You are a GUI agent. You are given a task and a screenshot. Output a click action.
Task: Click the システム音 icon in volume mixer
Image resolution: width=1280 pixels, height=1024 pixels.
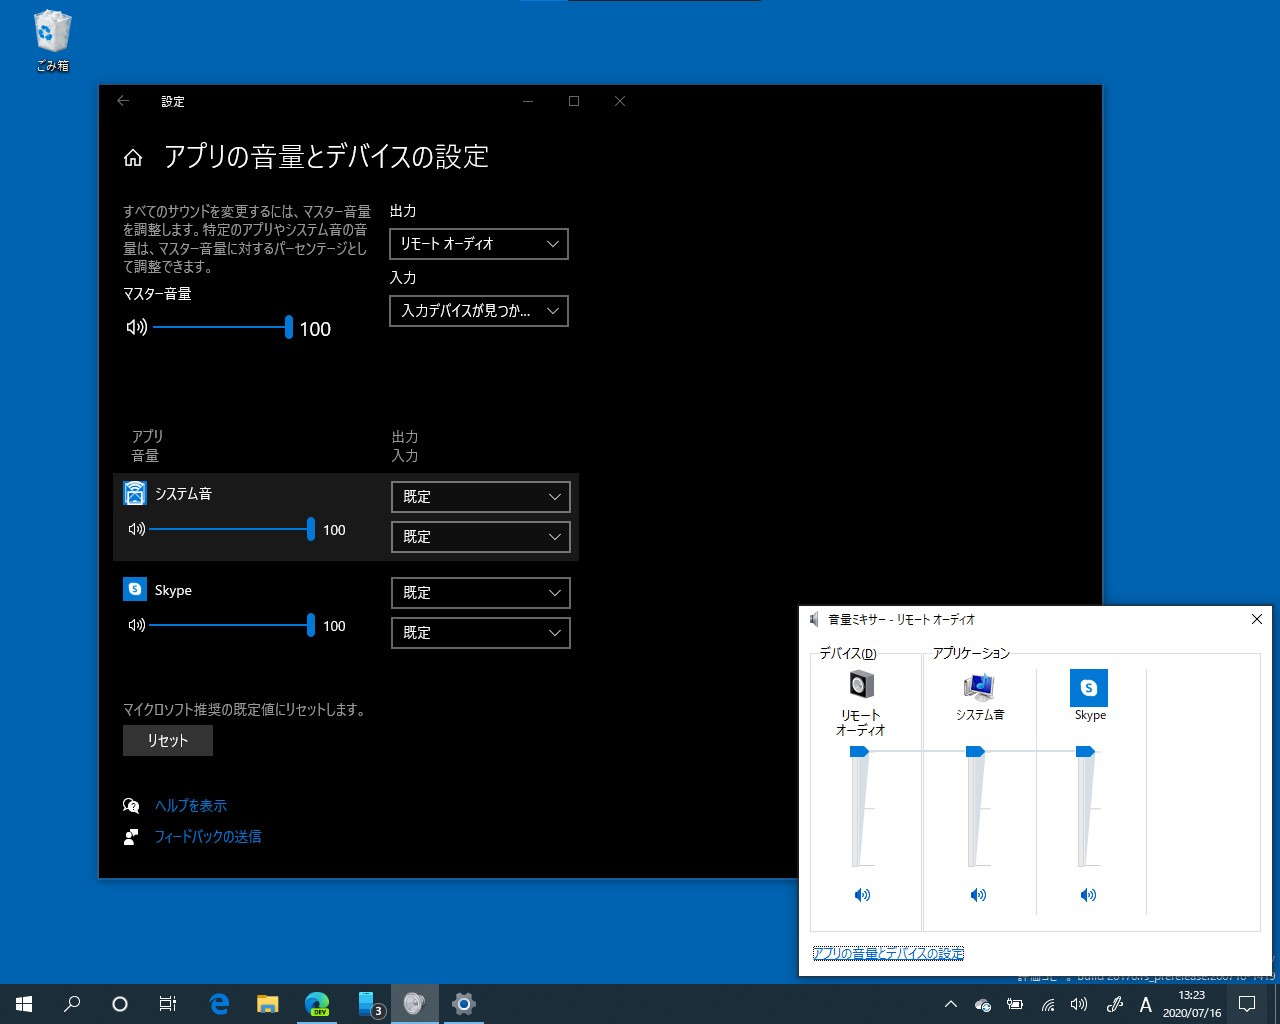[979, 686]
